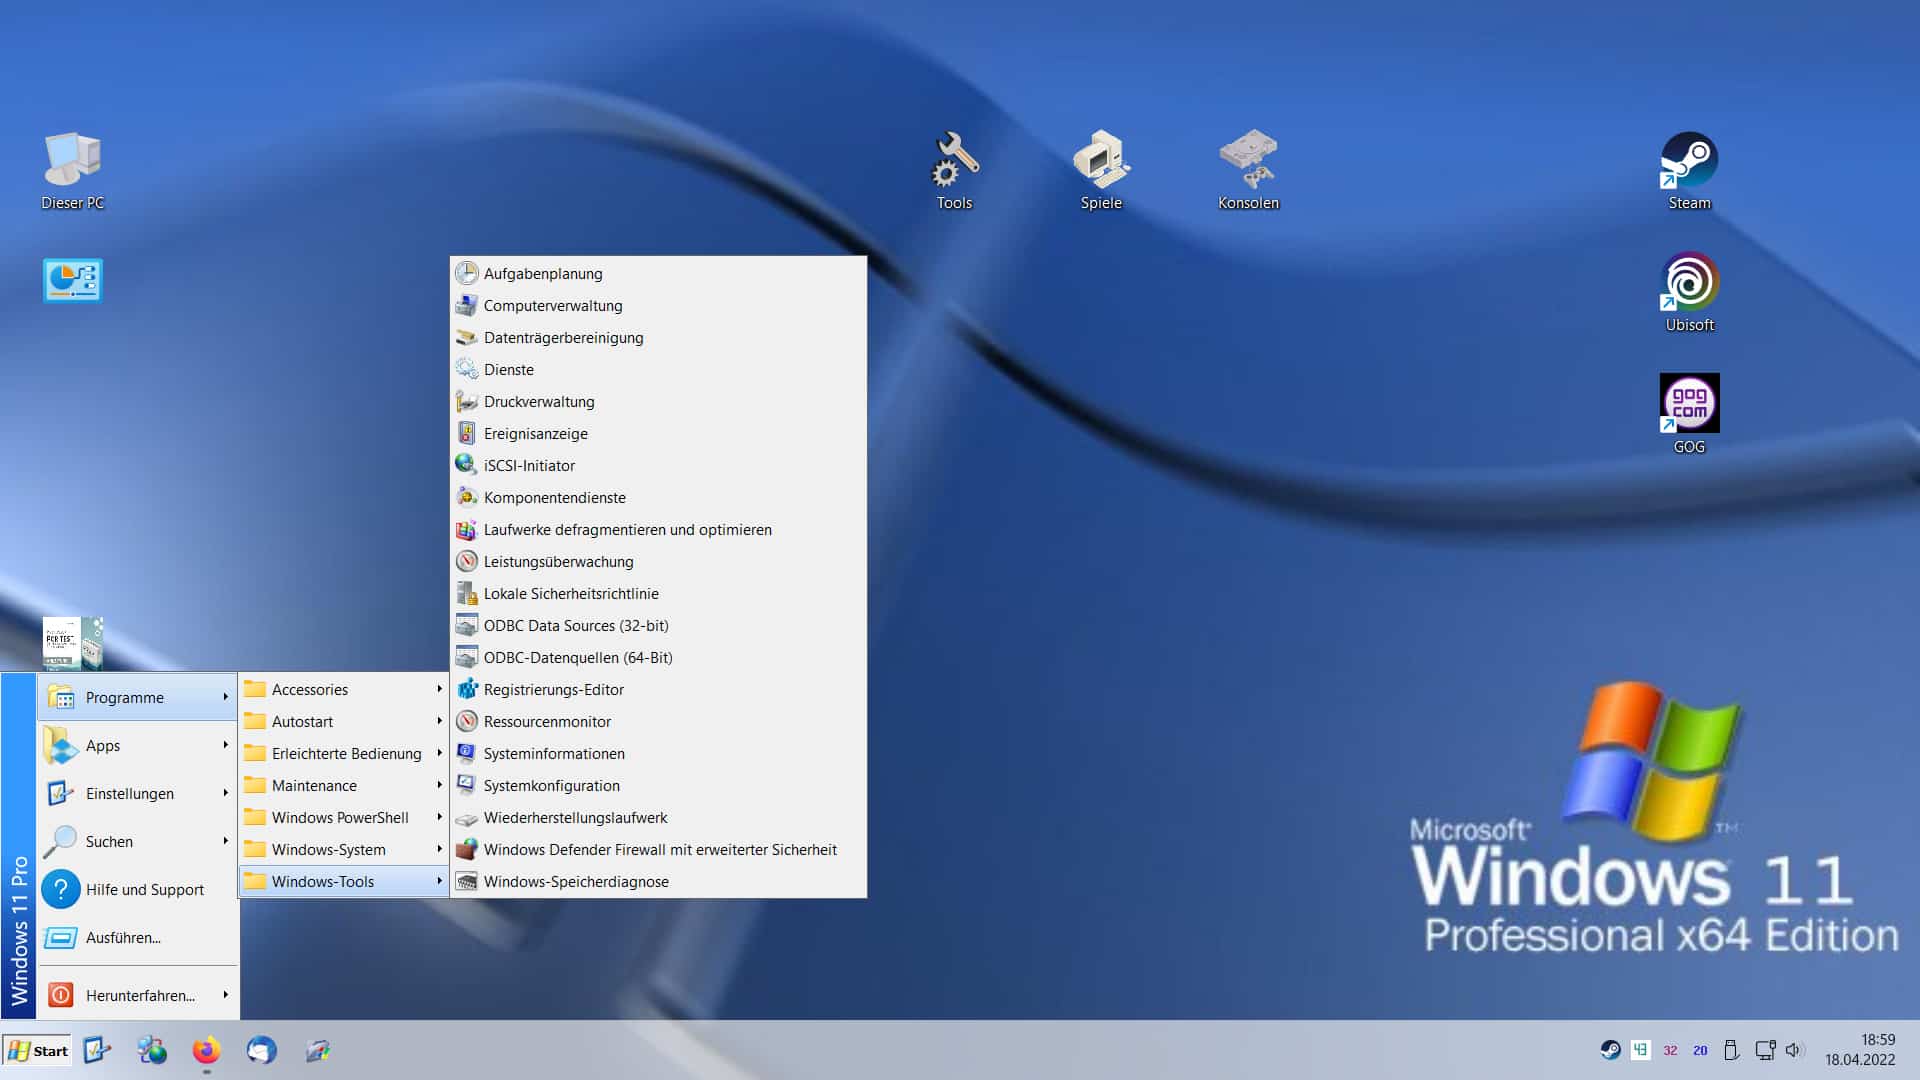Expand the Apps submenu arrow

point(225,745)
